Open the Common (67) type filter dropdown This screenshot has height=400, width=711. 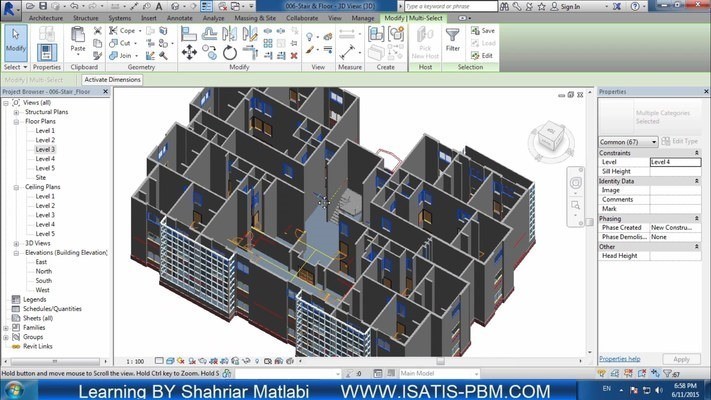click(628, 142)
